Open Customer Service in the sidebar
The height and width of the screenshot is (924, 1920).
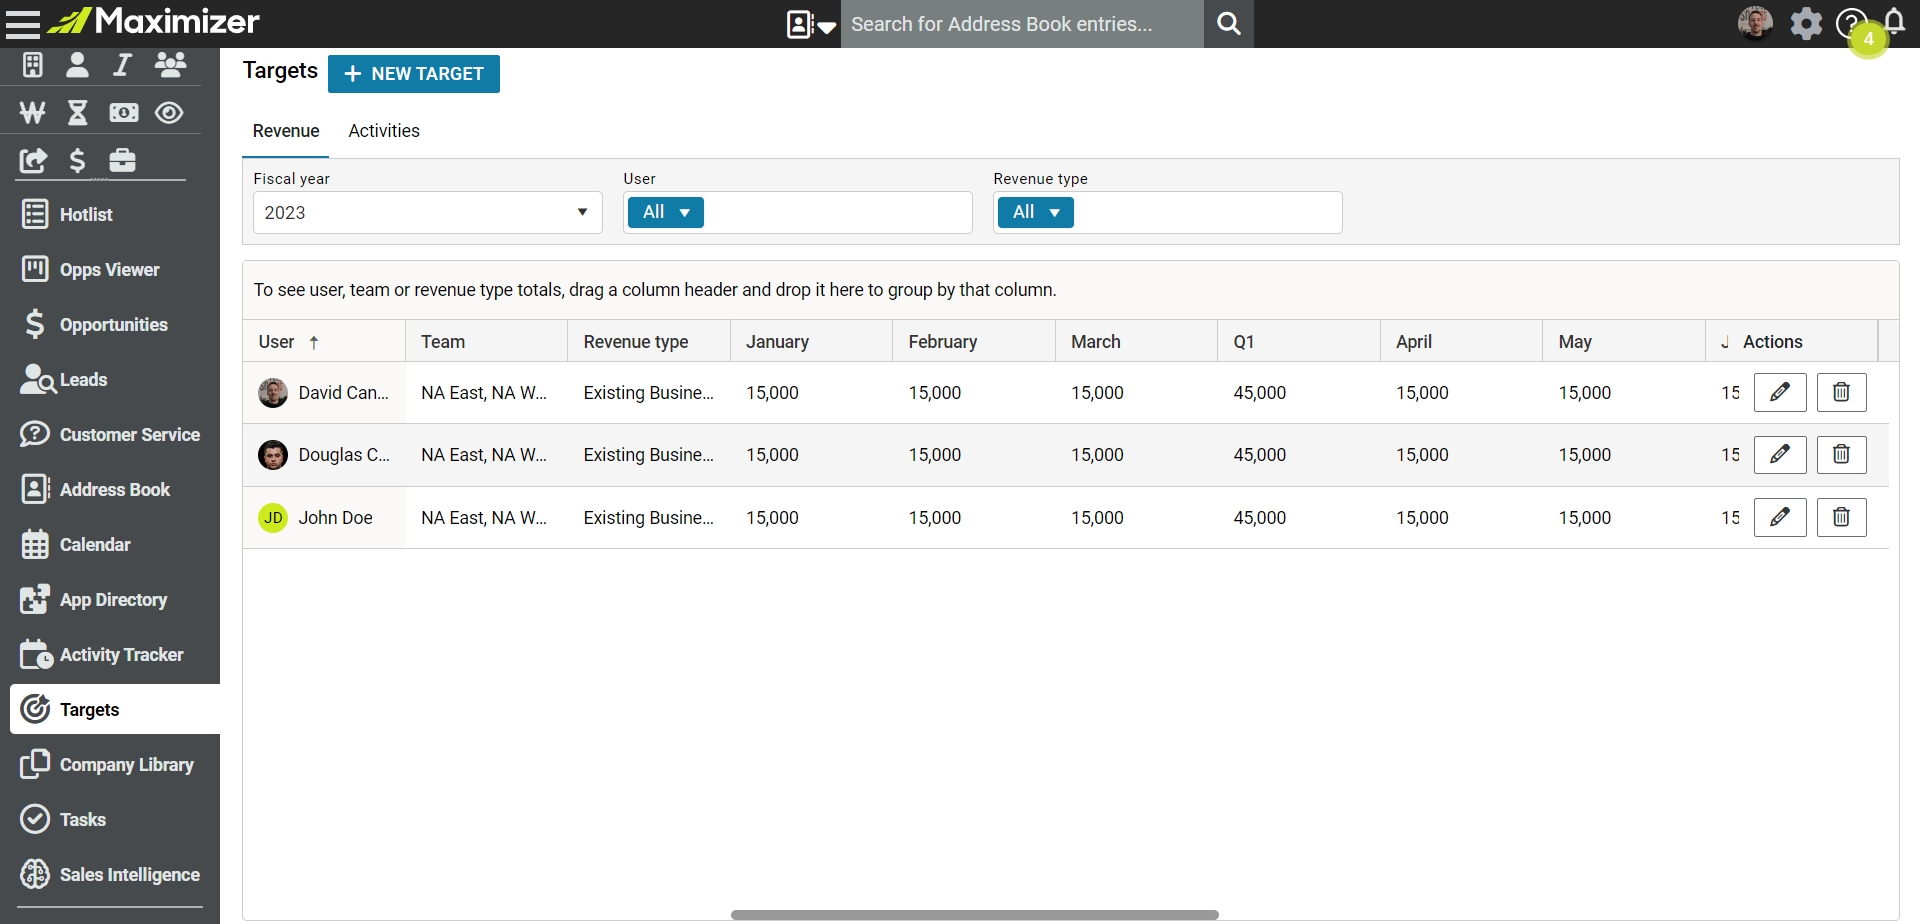[x=110, y=434]
